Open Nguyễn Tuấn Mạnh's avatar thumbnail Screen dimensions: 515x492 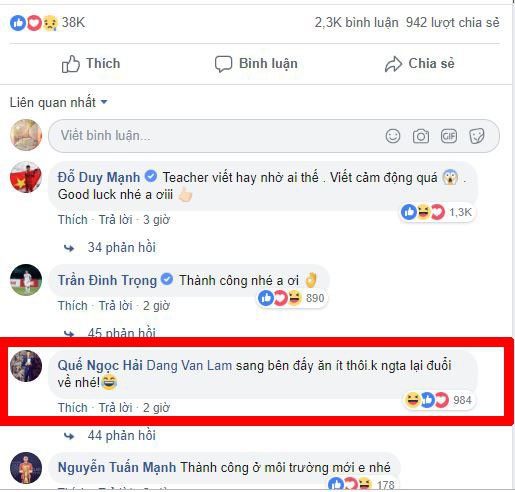click(26, 468)
